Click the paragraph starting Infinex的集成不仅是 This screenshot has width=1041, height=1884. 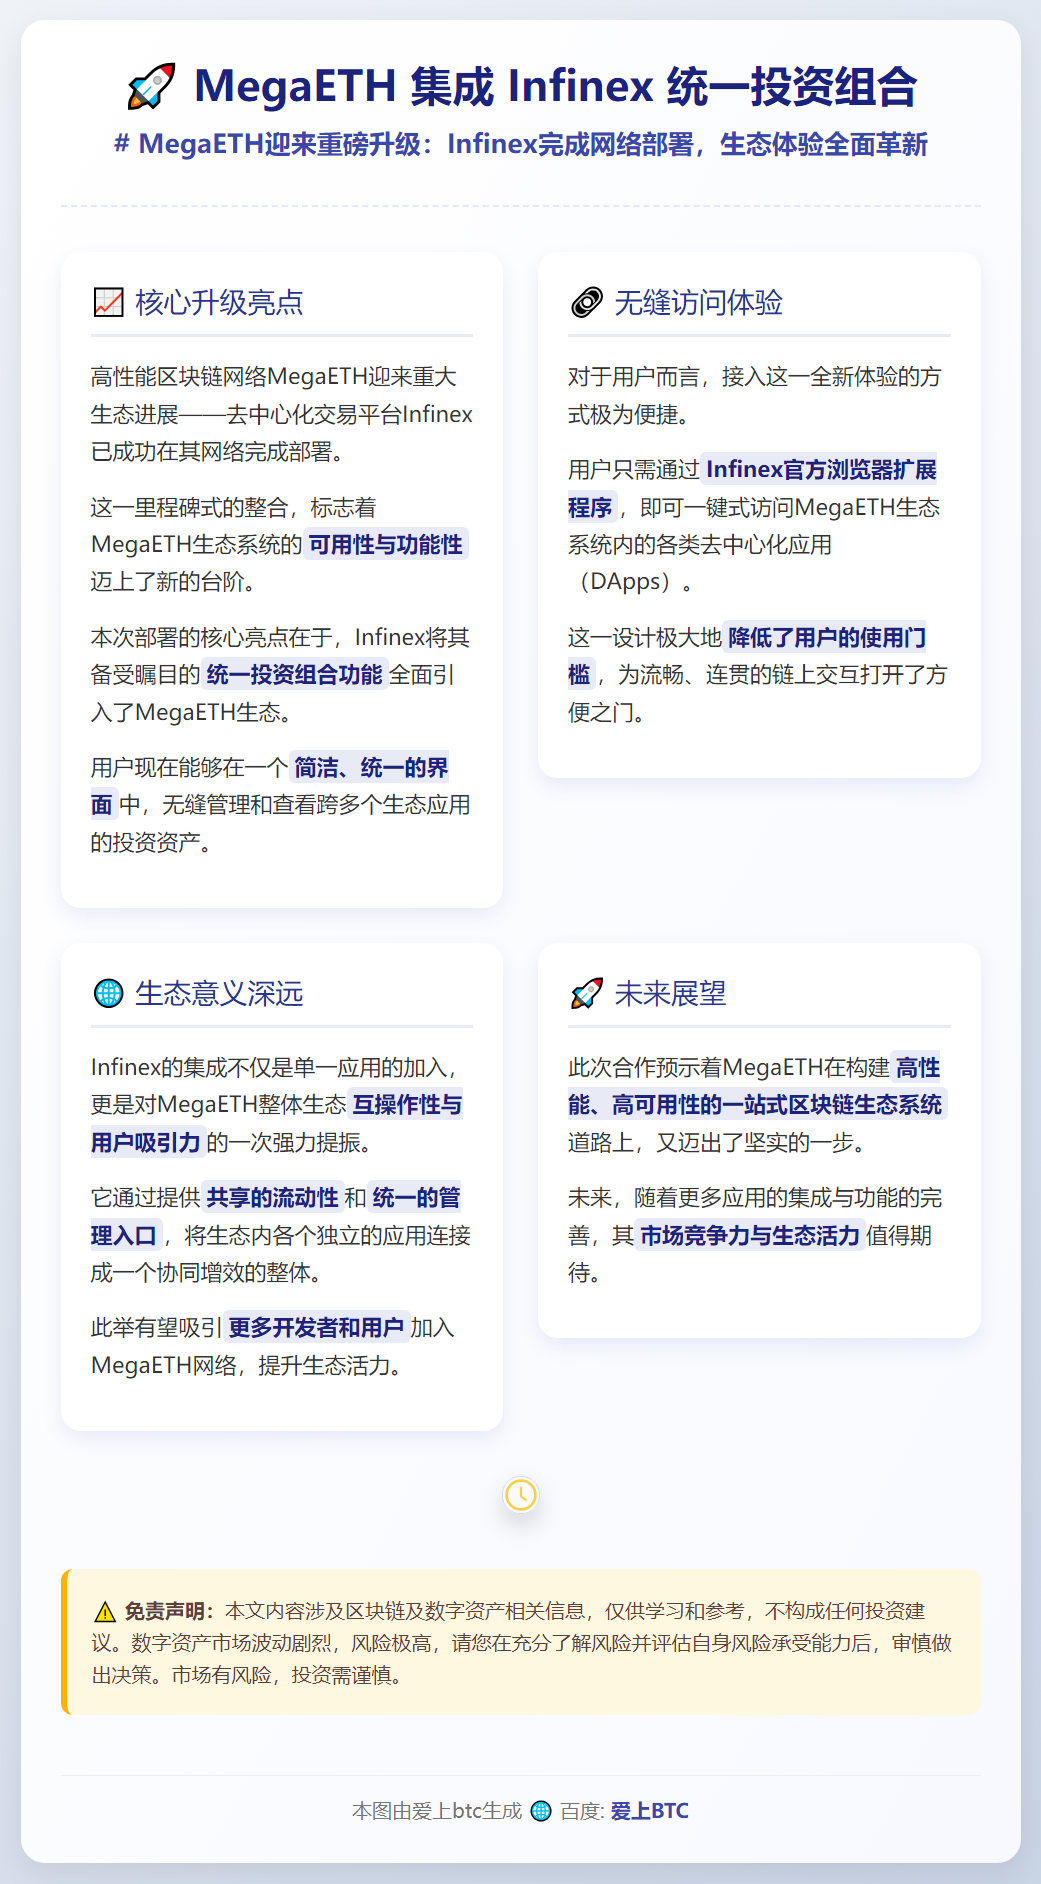277,1105
